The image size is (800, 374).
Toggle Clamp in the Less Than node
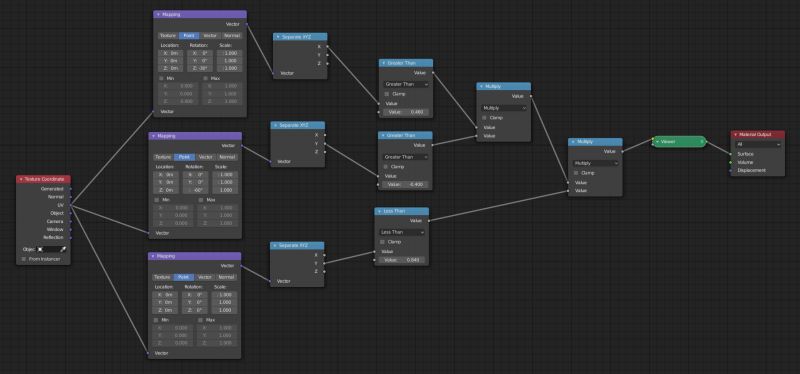382,242
